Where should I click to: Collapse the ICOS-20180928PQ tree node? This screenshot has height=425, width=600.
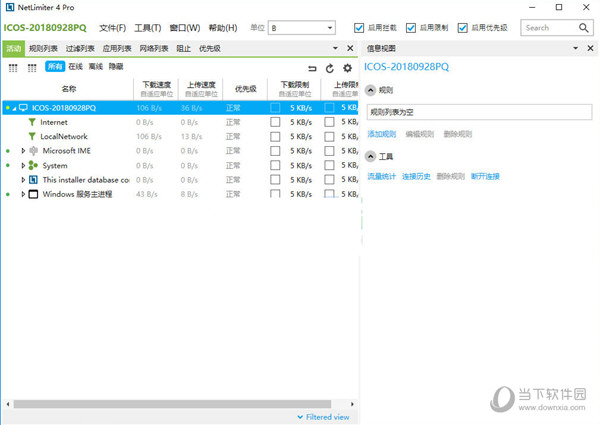point(14,109)
